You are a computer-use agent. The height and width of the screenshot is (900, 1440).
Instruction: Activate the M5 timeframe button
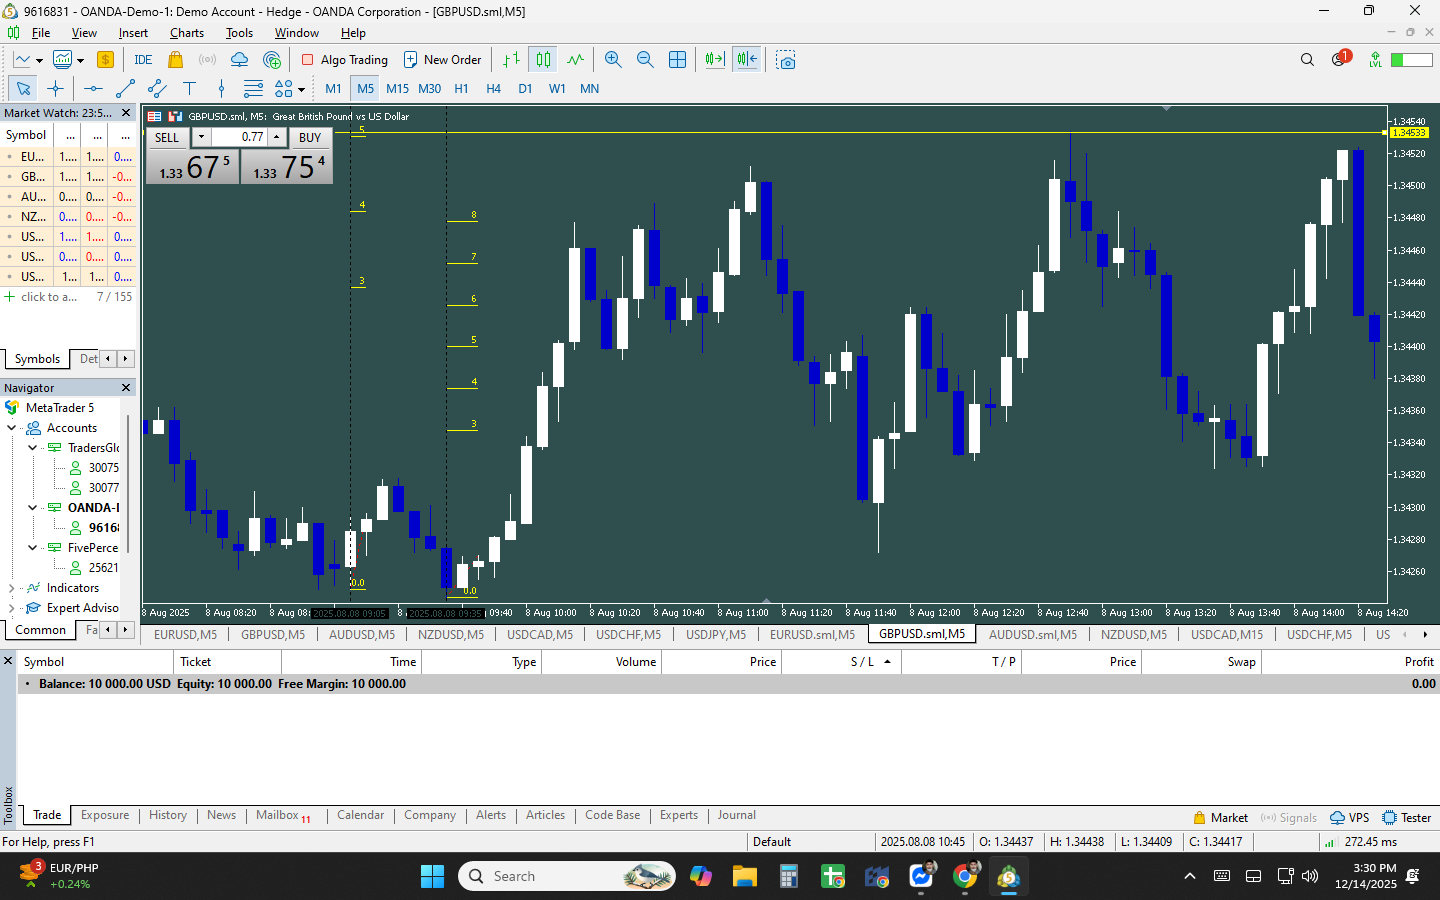point(365,89)
